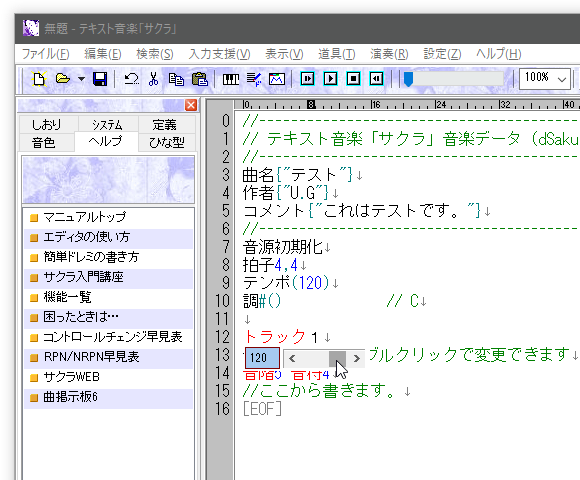The image size is (580, 480).
Task: Stop playback
Action: click(353, 78)
